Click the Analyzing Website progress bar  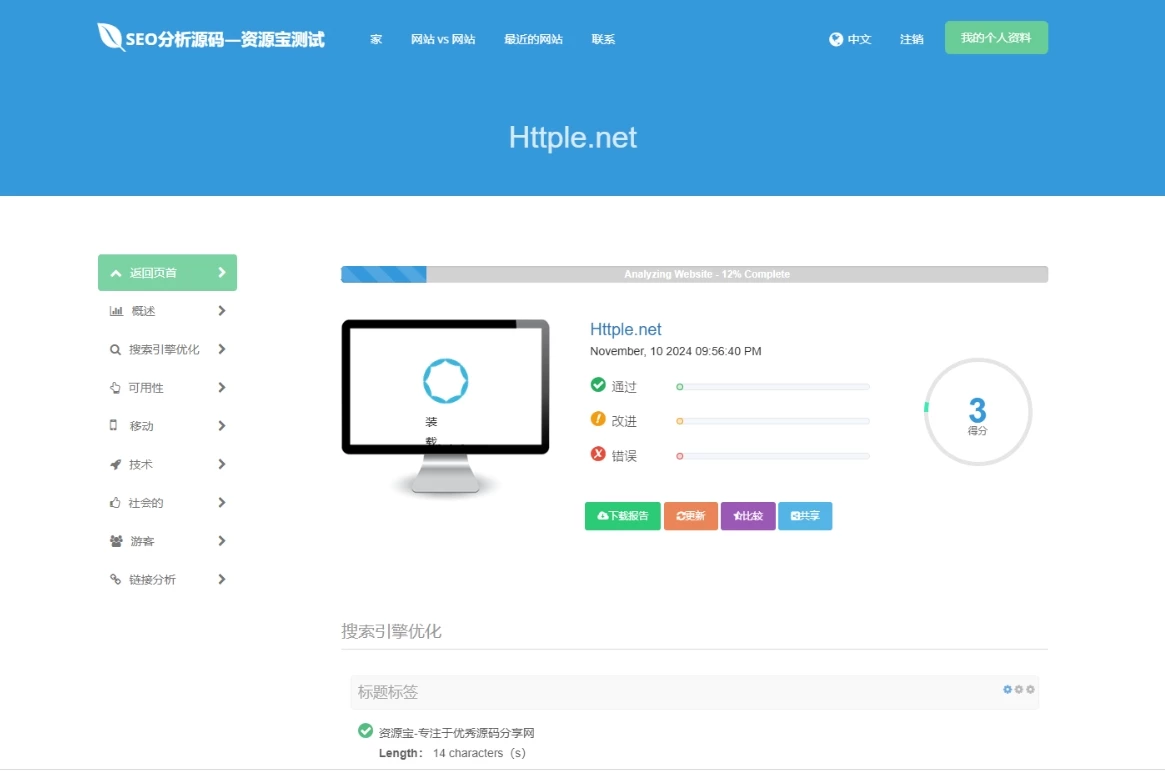coord(694,274)
